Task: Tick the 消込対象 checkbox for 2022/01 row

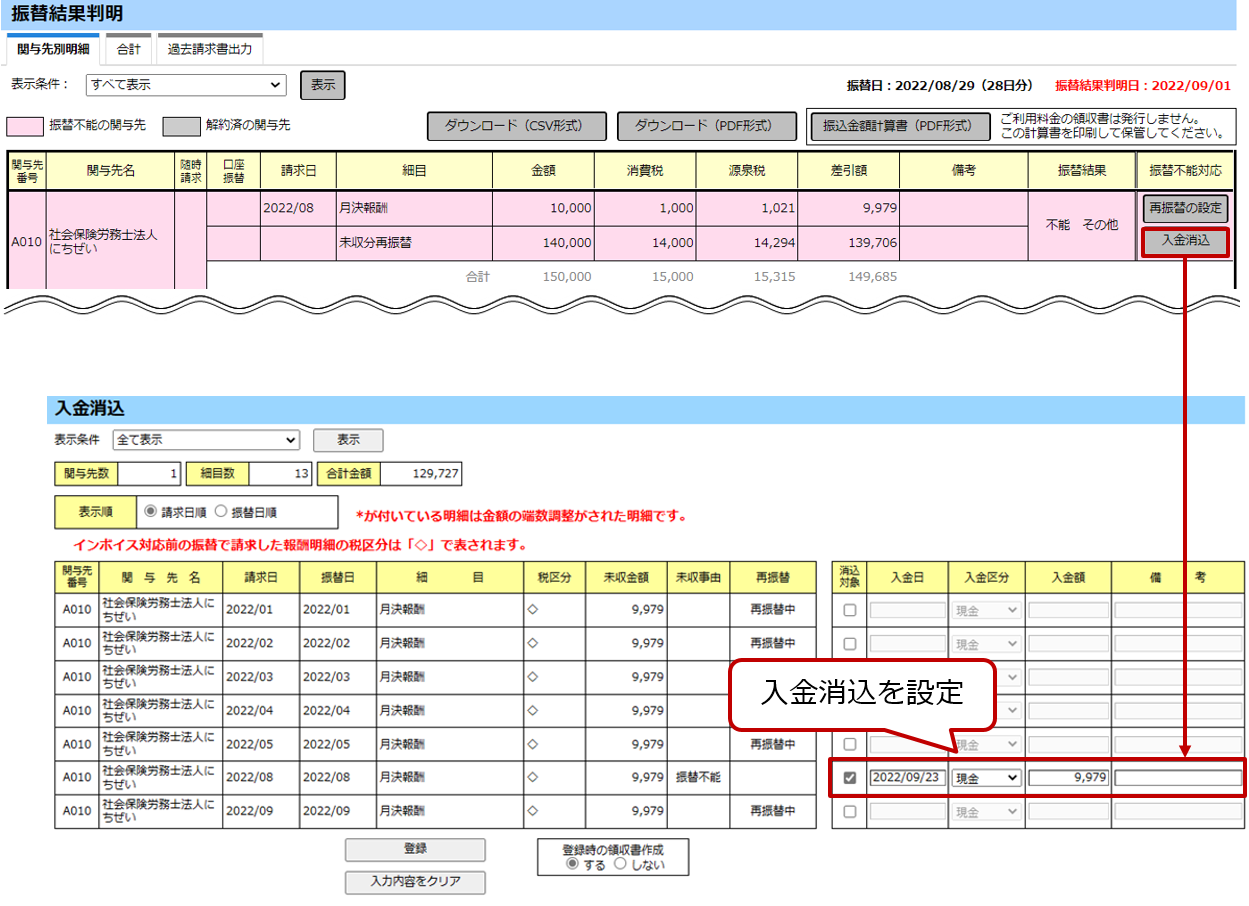Action: pos(850,610)
